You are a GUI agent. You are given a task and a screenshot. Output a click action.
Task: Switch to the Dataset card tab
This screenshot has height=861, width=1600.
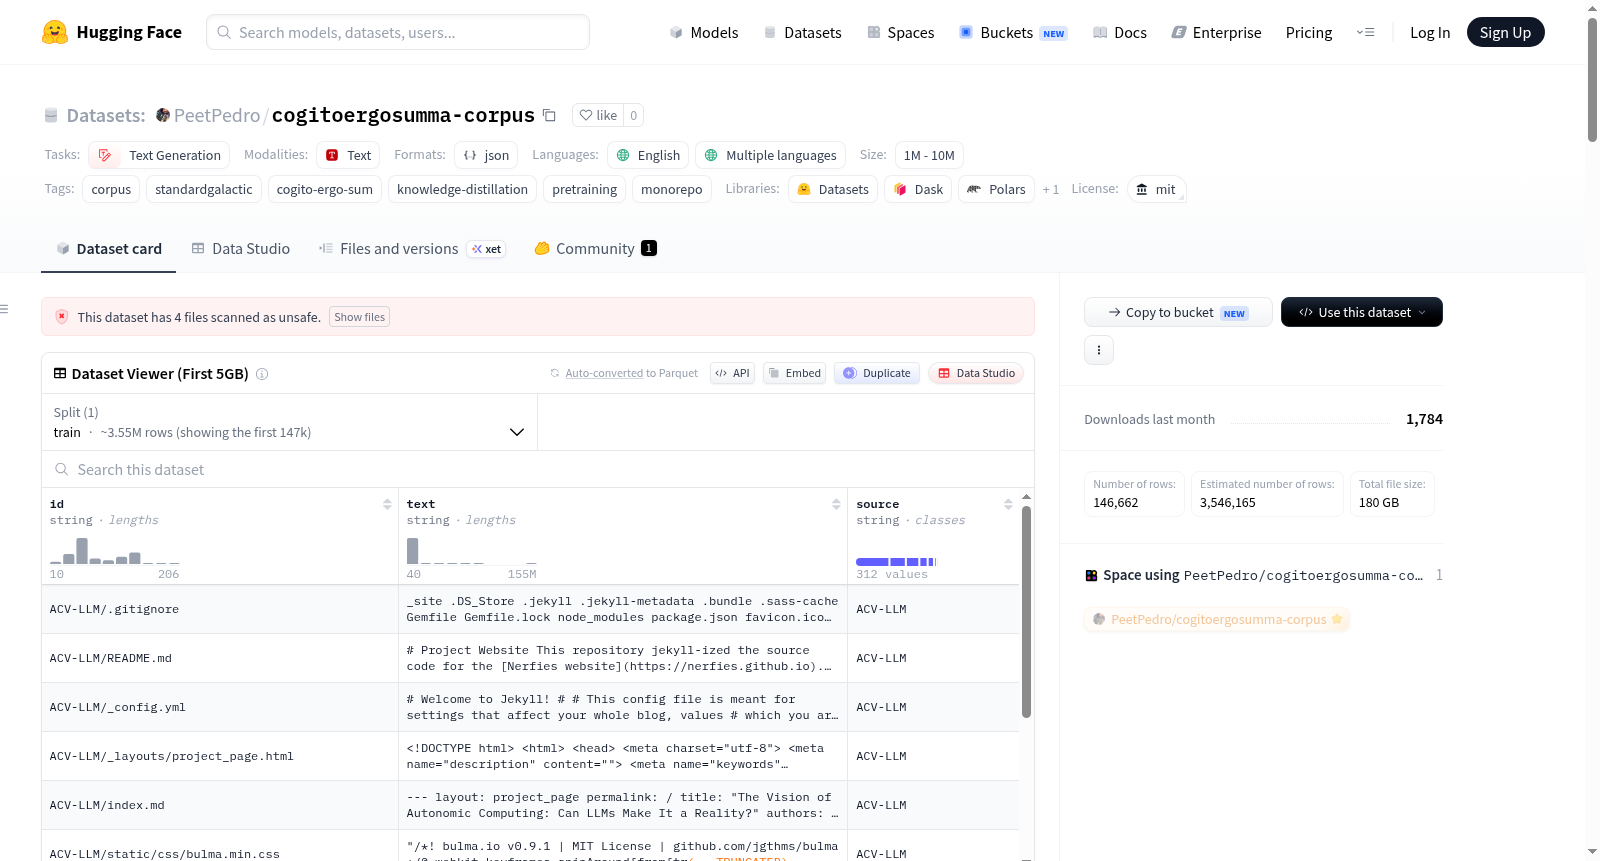pyautogui.click(x=108, y=249)
